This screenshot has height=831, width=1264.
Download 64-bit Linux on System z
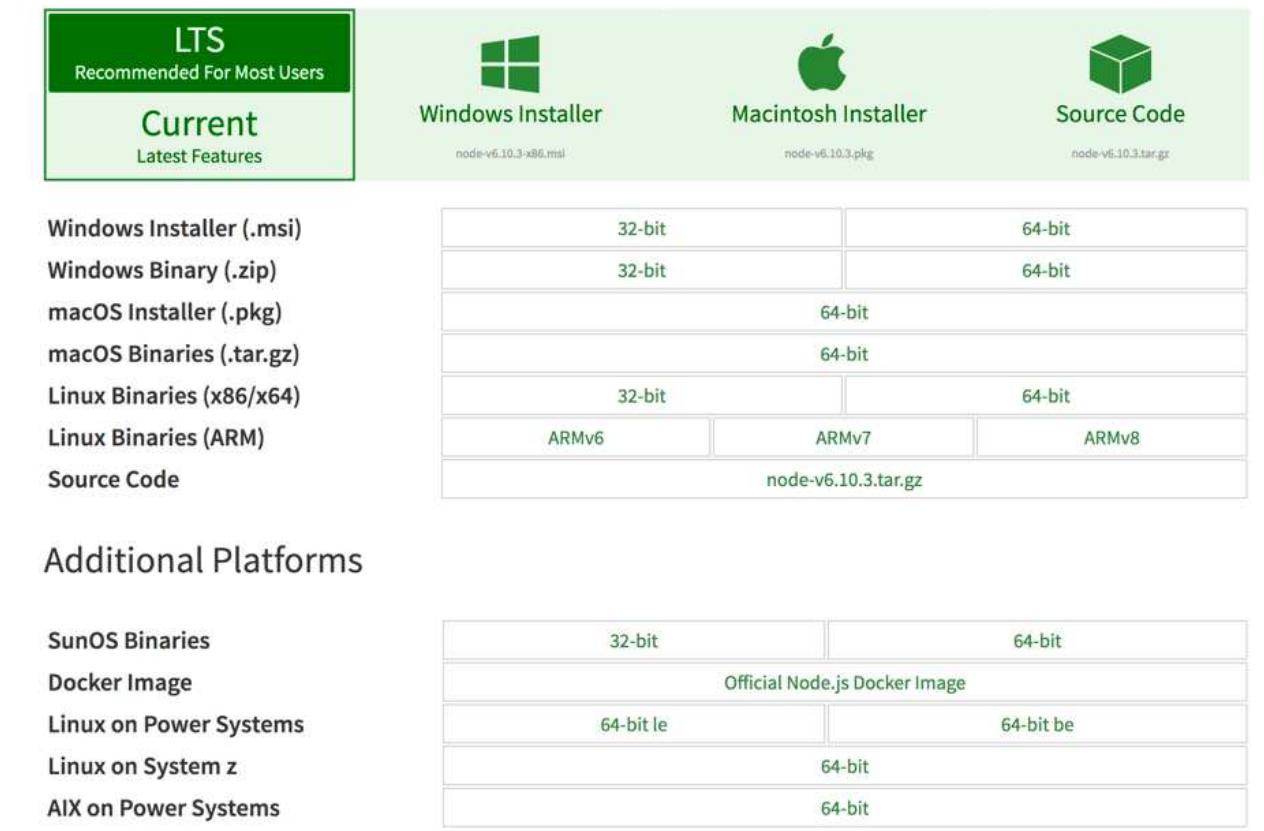pos(845,767)
